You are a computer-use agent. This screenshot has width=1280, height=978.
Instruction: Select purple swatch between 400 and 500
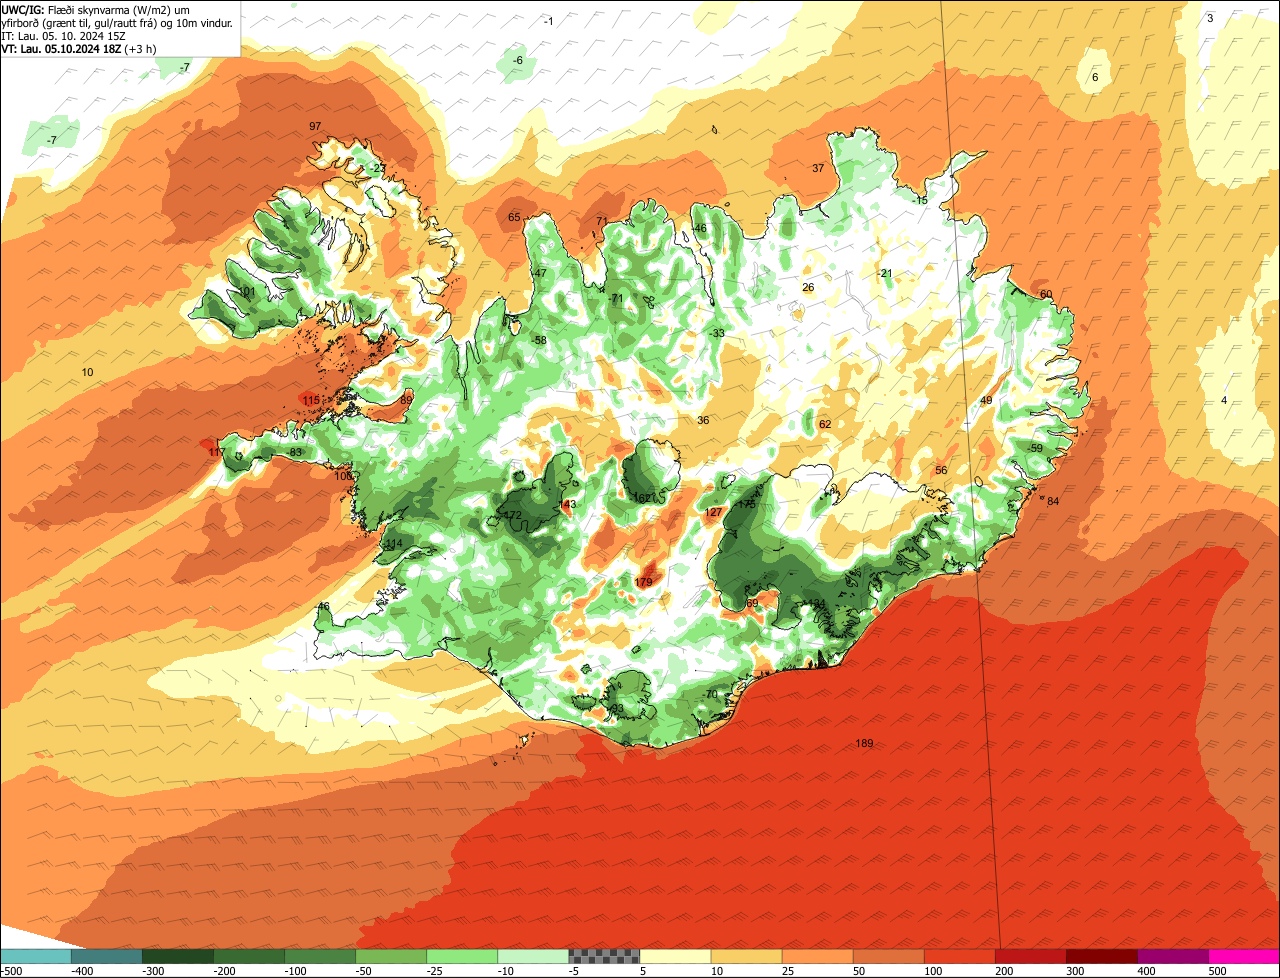[1172, 956]
